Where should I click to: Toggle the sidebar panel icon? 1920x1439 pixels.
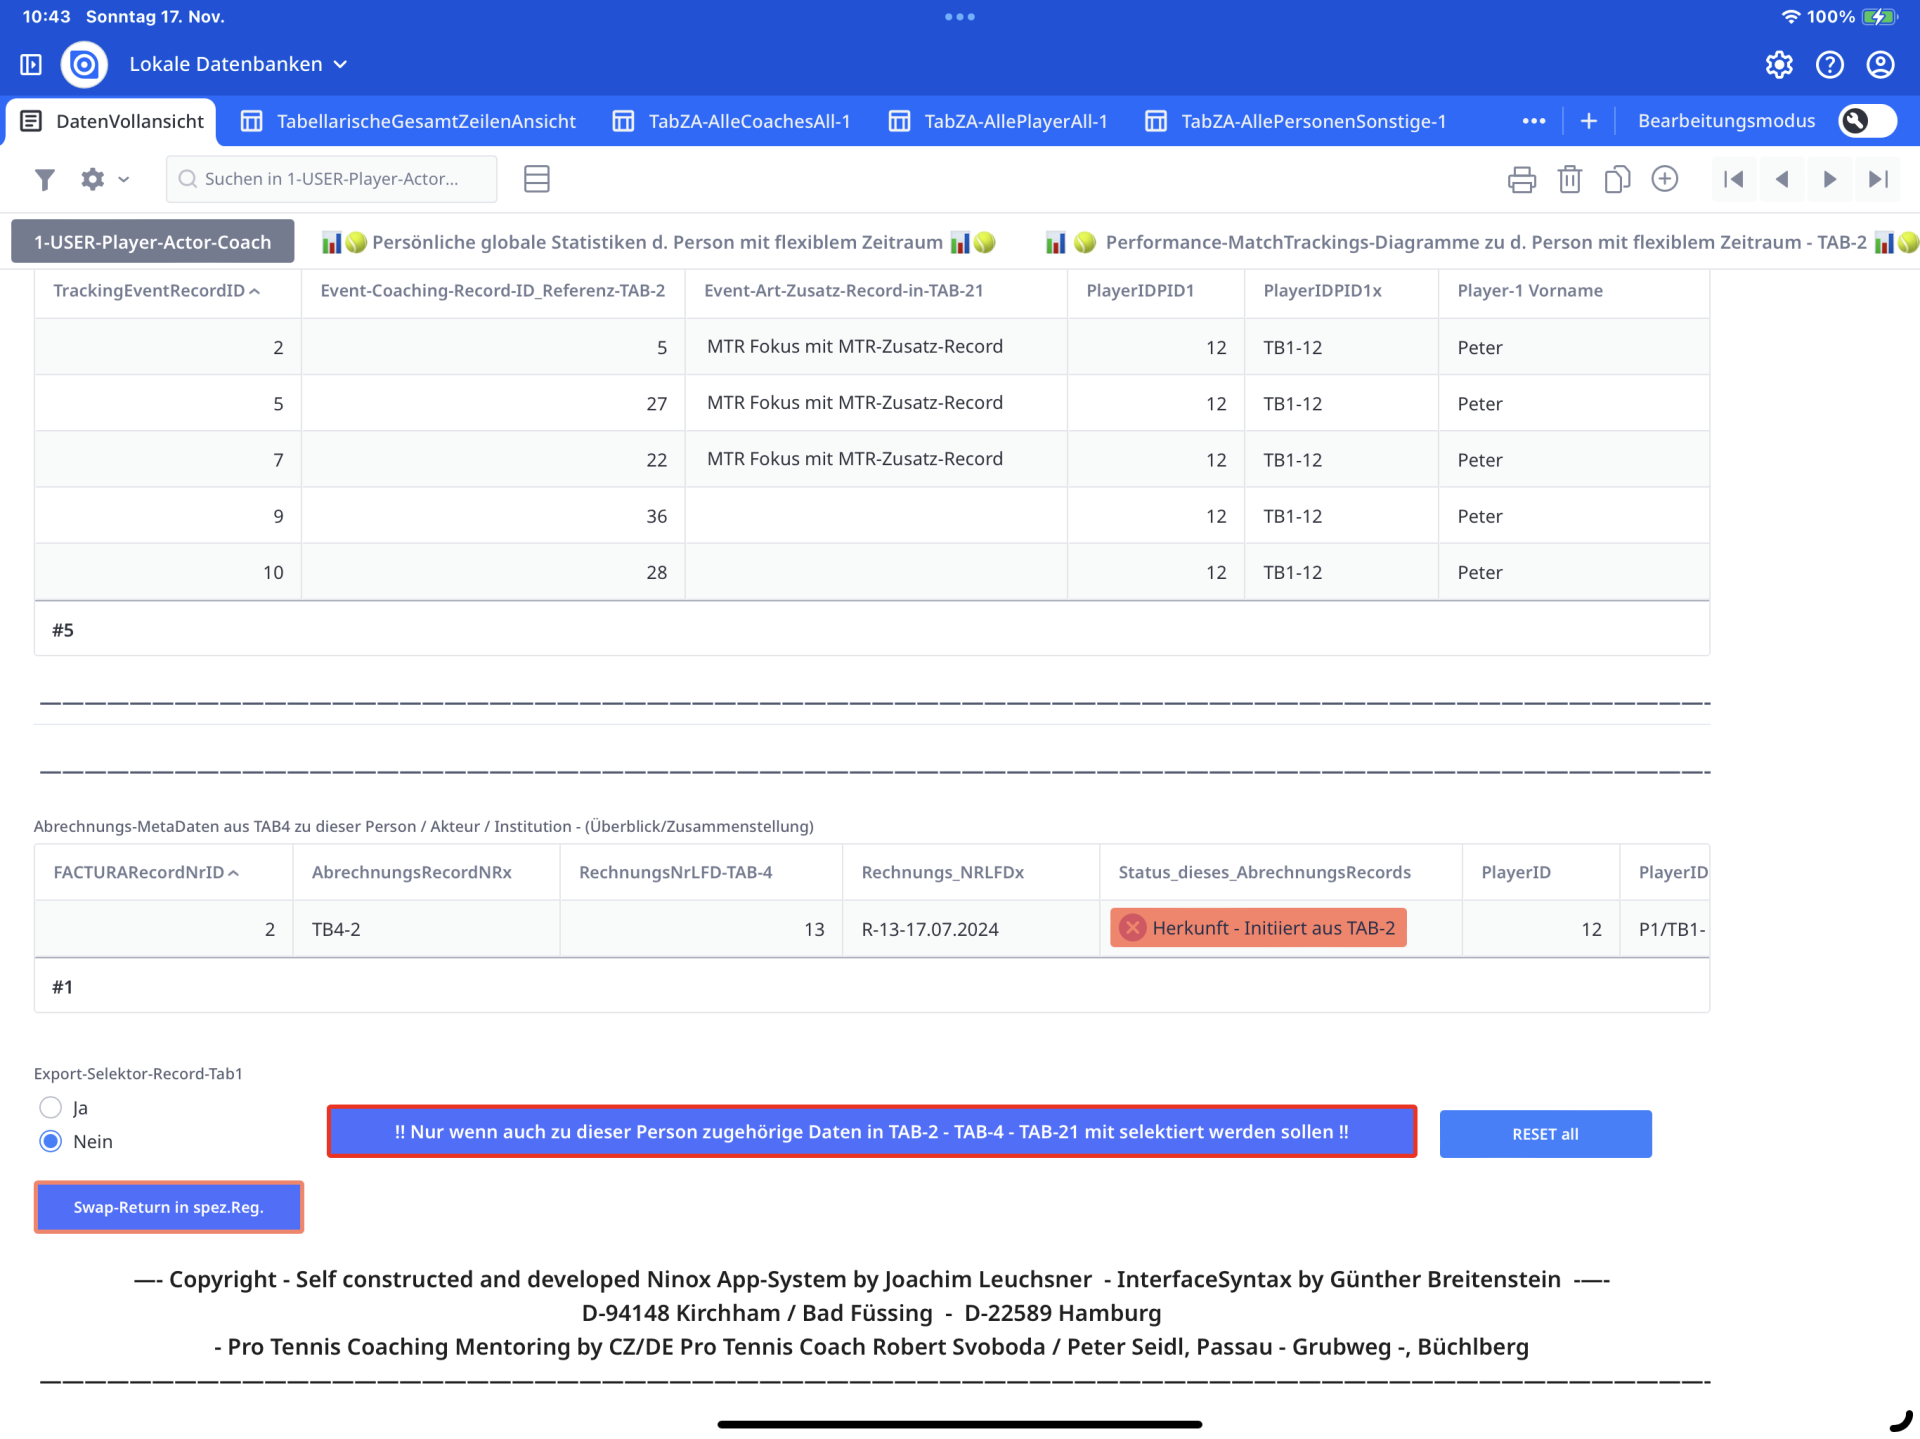click(31, 65)
